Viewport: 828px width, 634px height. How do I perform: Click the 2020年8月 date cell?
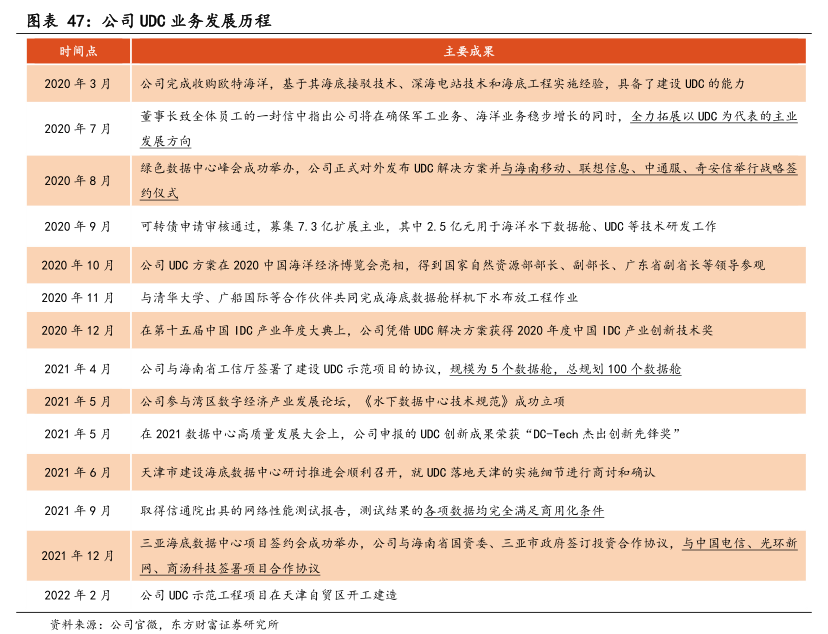point(78,181)
